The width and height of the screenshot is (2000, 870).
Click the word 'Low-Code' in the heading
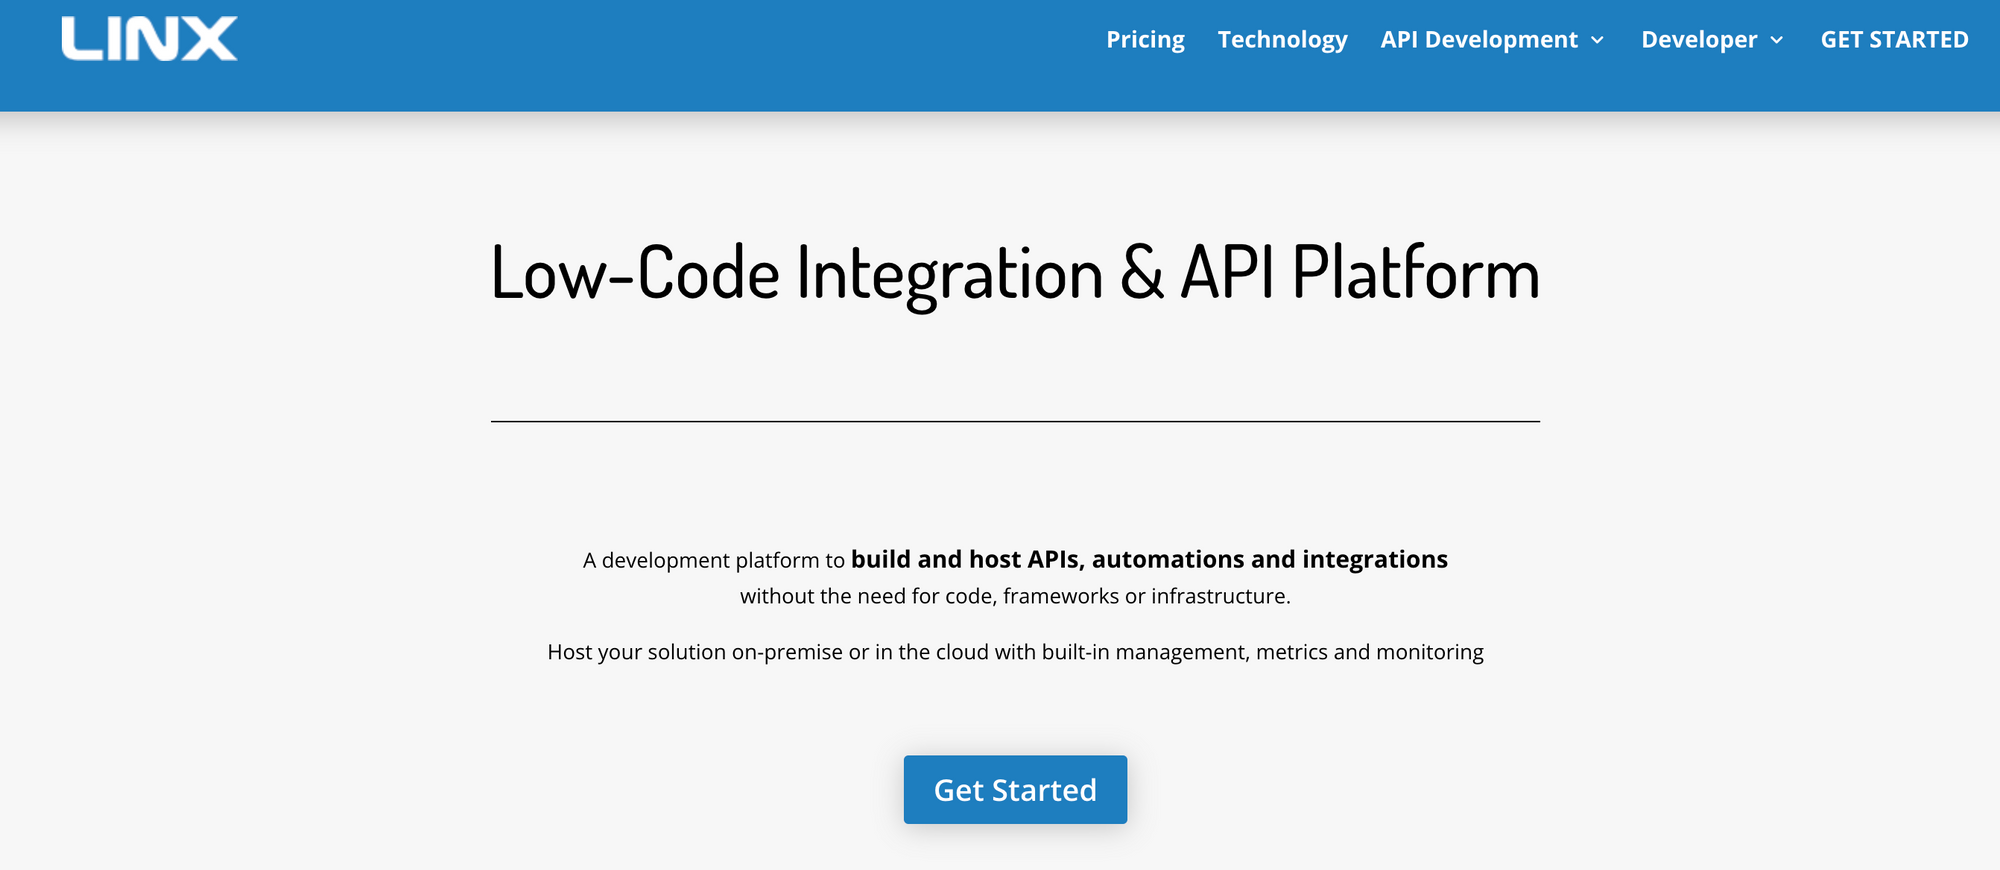point(635,273)
